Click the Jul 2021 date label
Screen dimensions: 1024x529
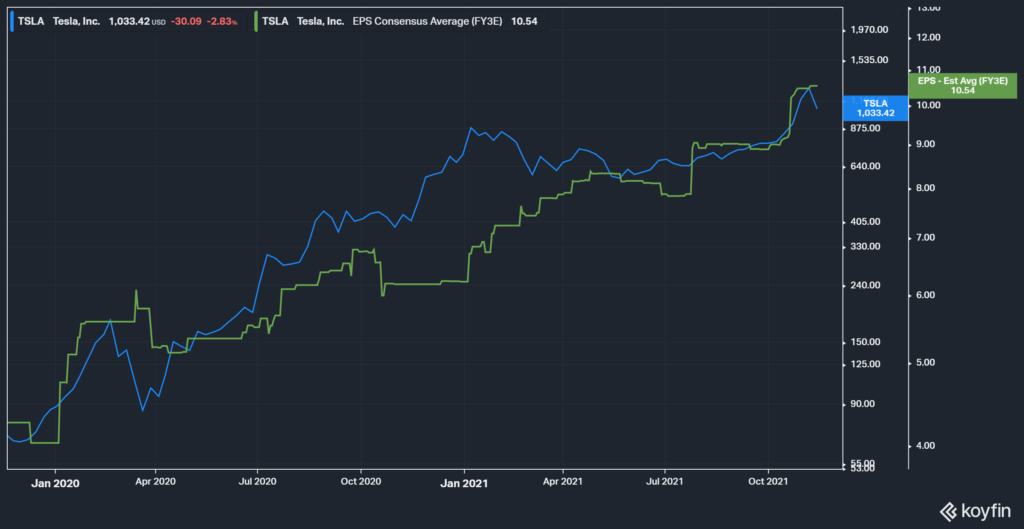click(665, 482)
